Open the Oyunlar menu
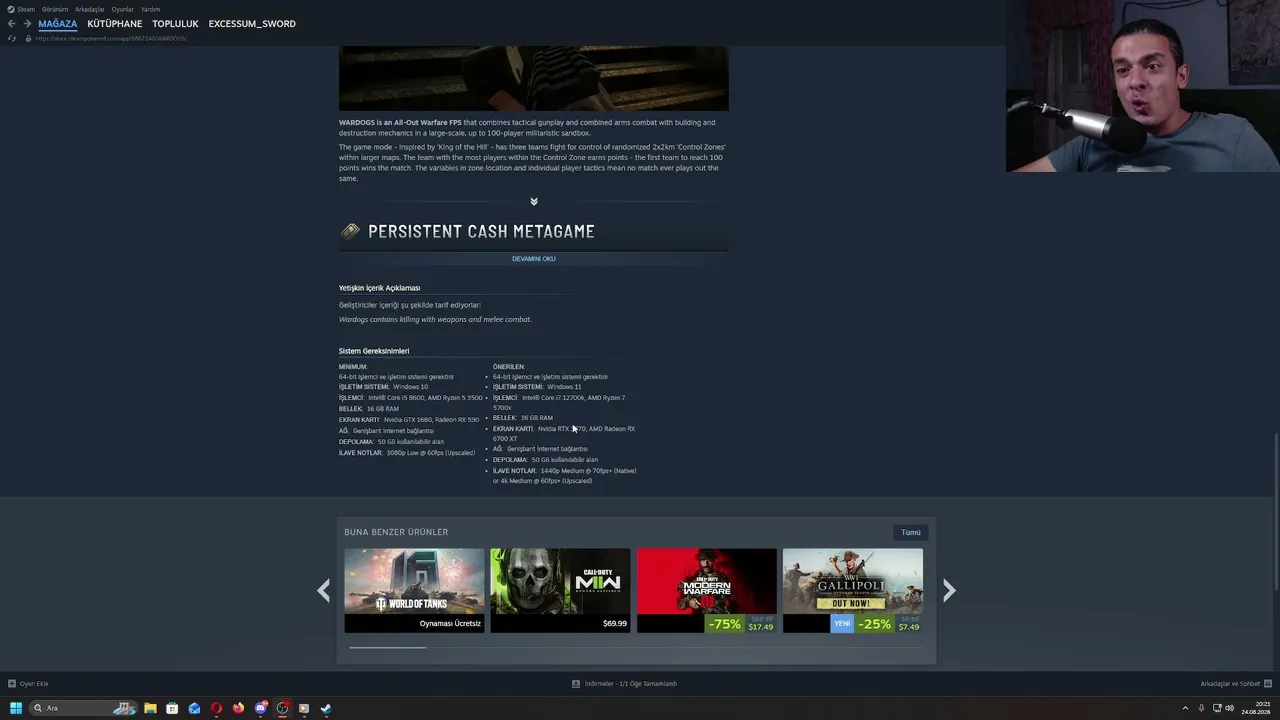This screenshot has height=720, width=1280. [x=123, y=9]
